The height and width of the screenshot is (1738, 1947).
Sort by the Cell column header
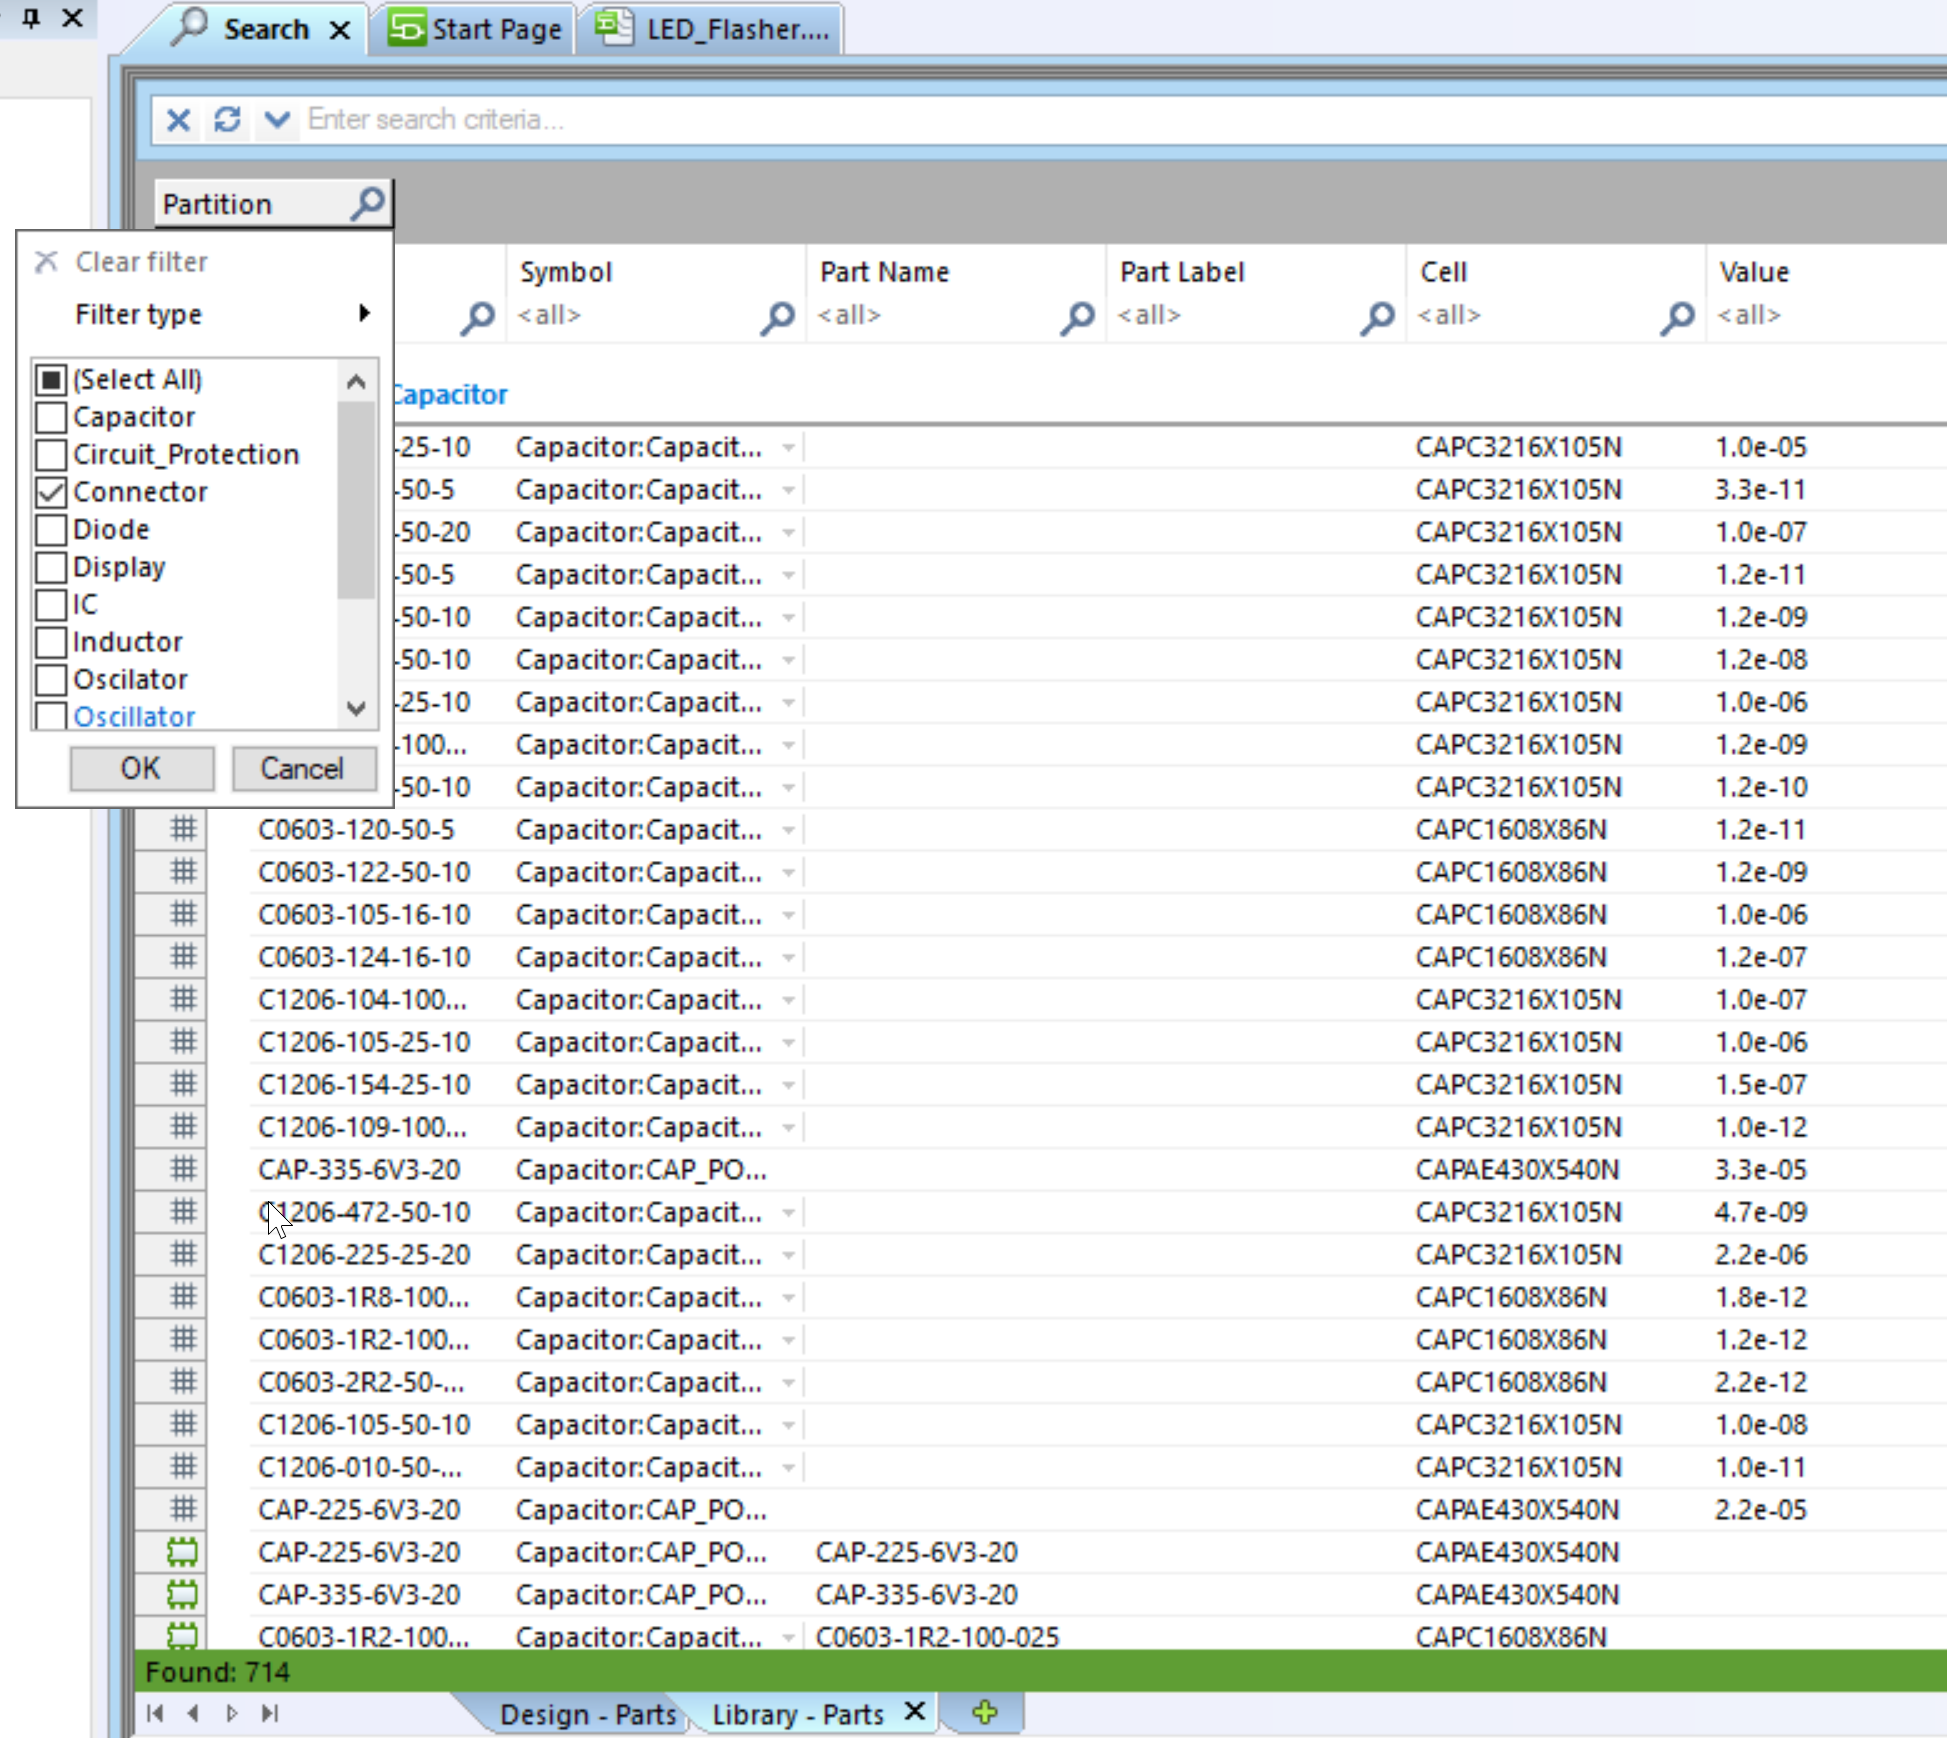coord(1443,272)
